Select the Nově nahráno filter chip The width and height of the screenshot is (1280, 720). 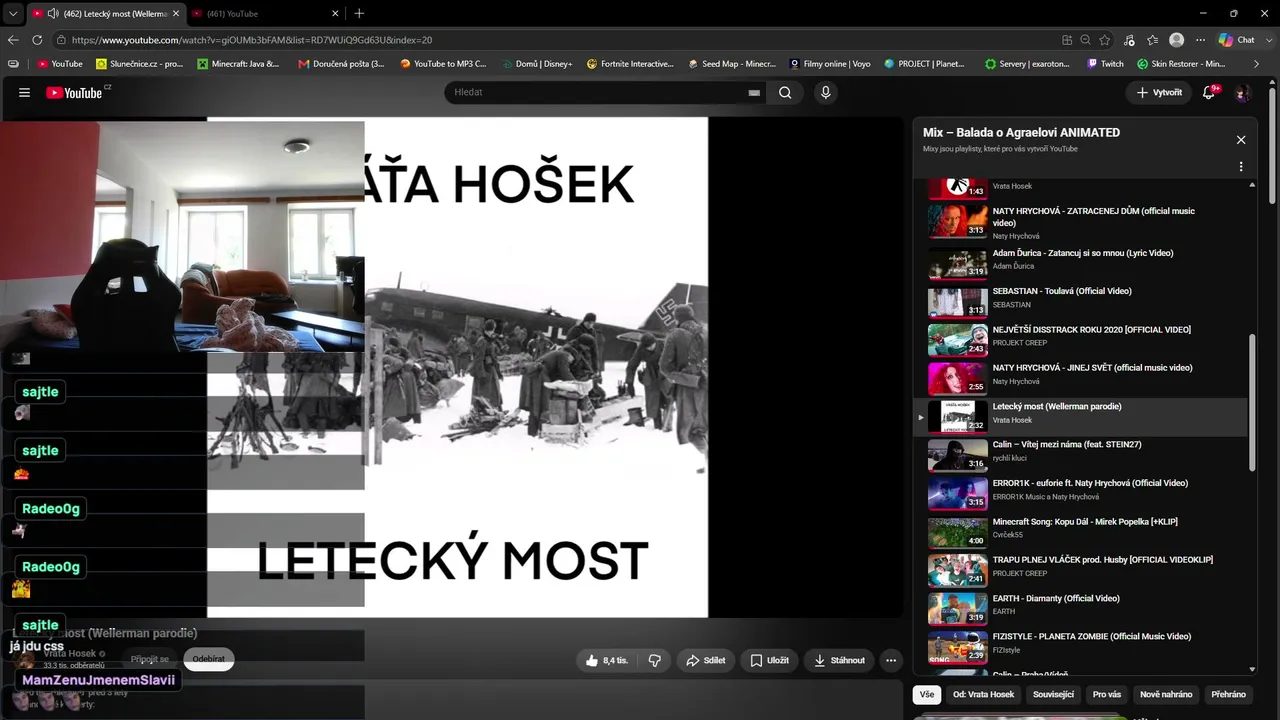tap(1166, 694)
